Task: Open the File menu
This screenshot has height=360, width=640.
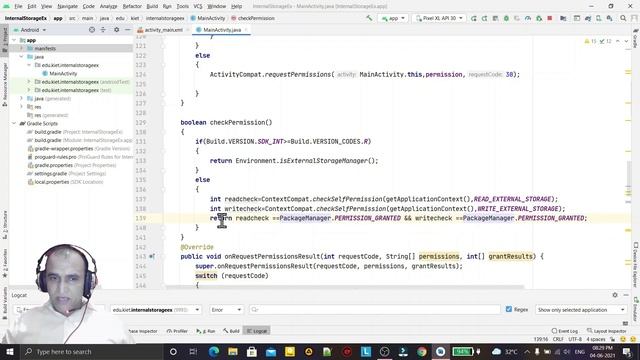Action: coord(18,6)
